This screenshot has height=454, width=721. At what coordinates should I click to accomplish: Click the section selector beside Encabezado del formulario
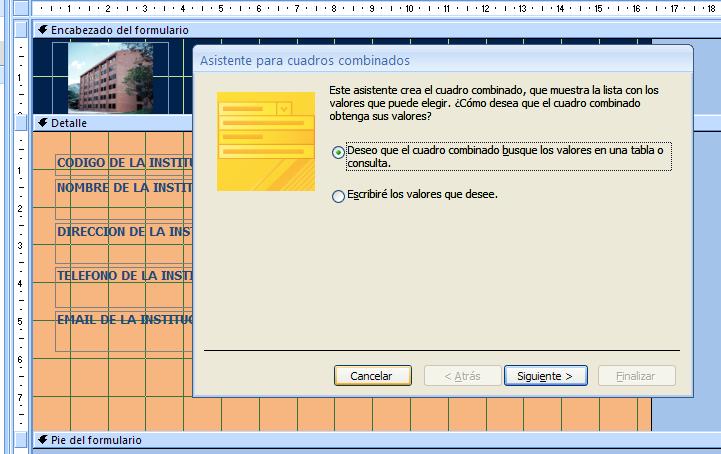pos(21,30)
